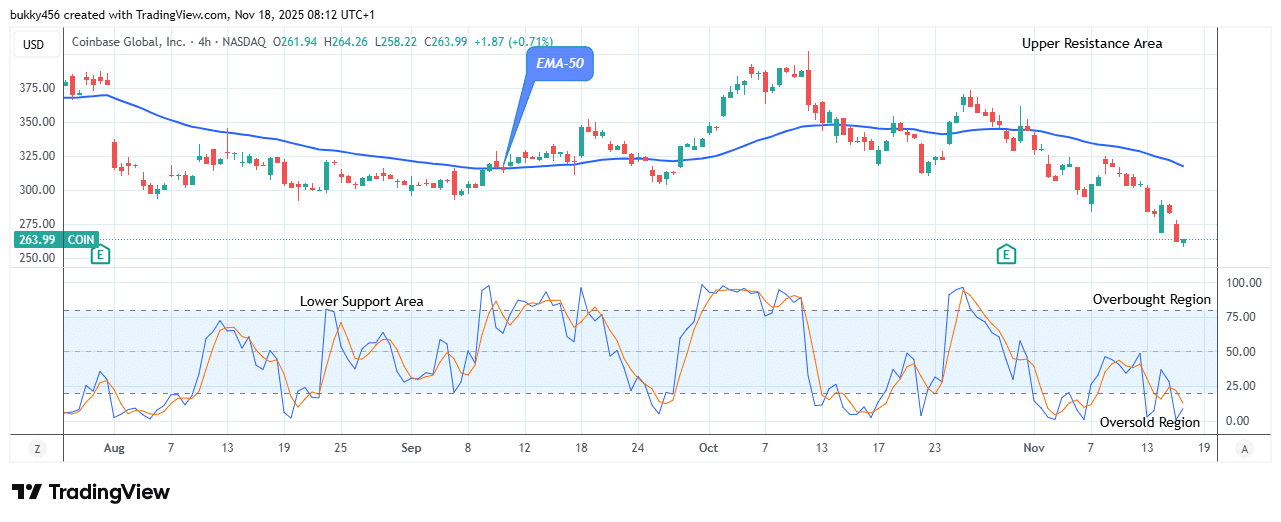Click the Upper Resistance Area text
The height and width of the screenshot is (522, 1281).
click(1092, 43)
